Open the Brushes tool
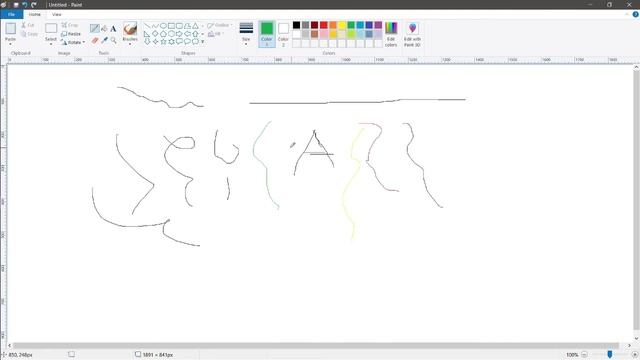This screenshot has height=360, width=640. [x=130, y=32]
